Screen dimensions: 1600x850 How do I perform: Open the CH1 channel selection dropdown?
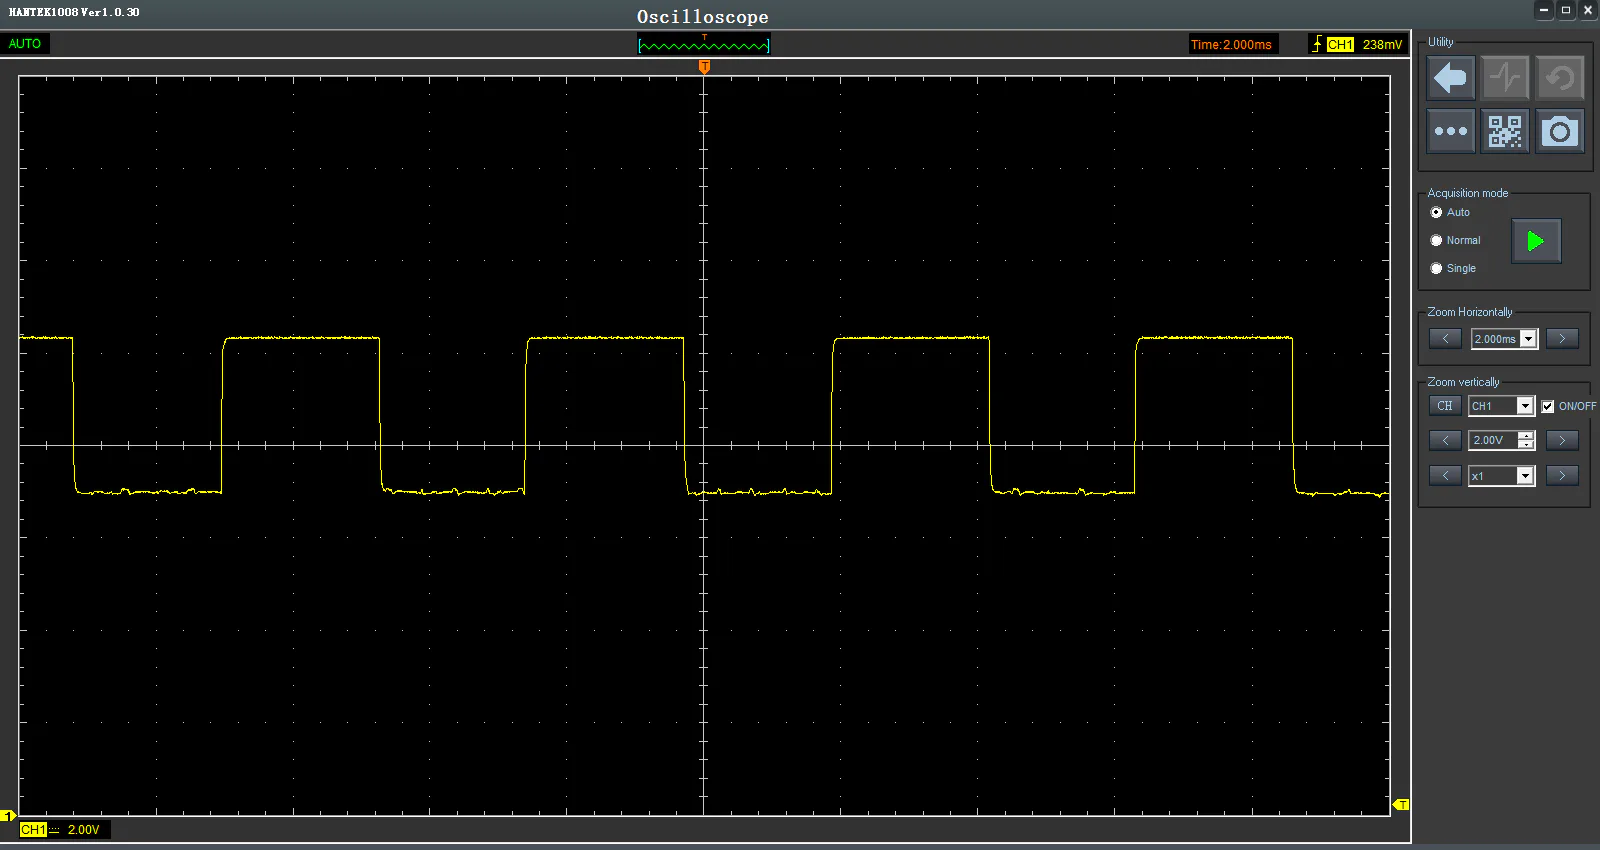(1525, 406)
